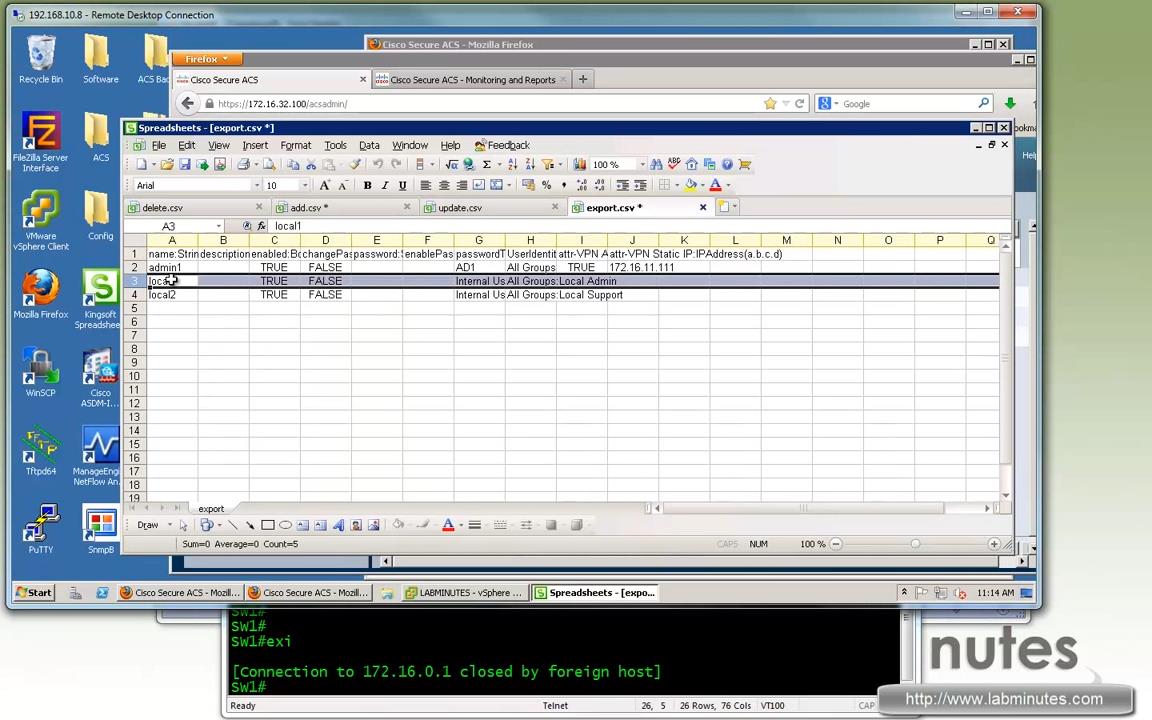Click the Format Painter brush icon
1152x720 pixels.
(x=355, y=165)
